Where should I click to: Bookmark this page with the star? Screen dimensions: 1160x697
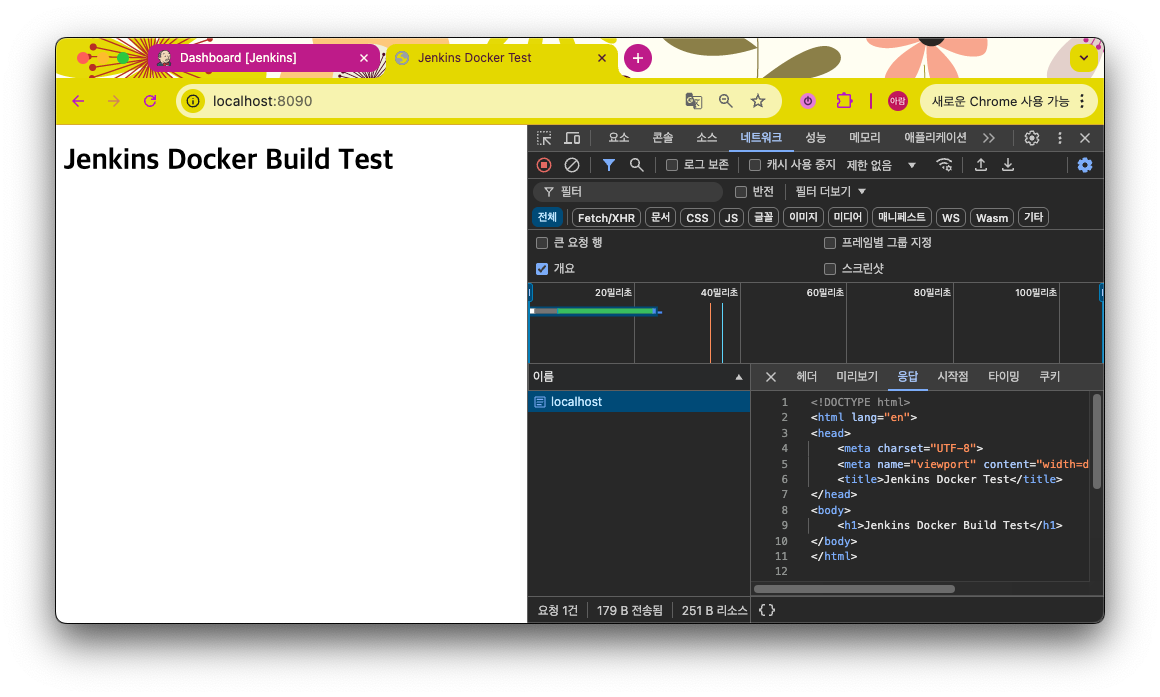tap(758, 101)
